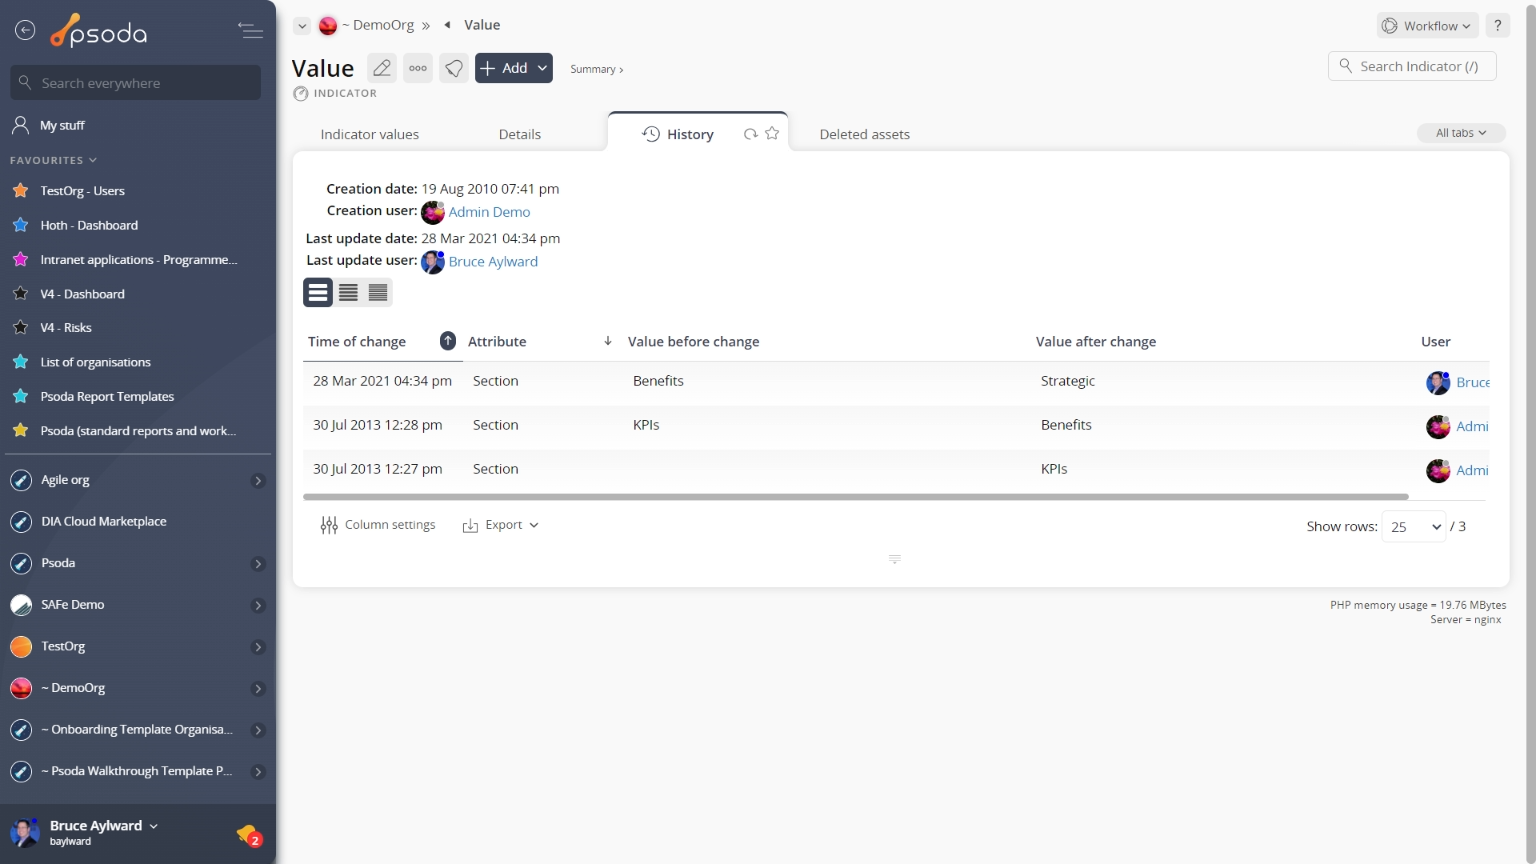Viewport: 1536px width, 864px height.
Task: Open the All tabs dropdown
Action: click(1461, 133)
